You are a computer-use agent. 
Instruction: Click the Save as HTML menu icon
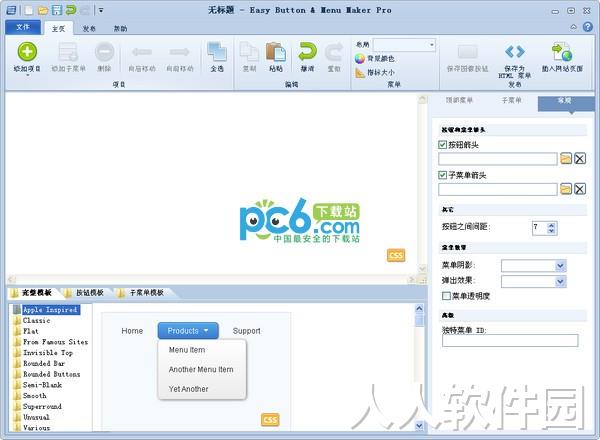pos(515,52)
